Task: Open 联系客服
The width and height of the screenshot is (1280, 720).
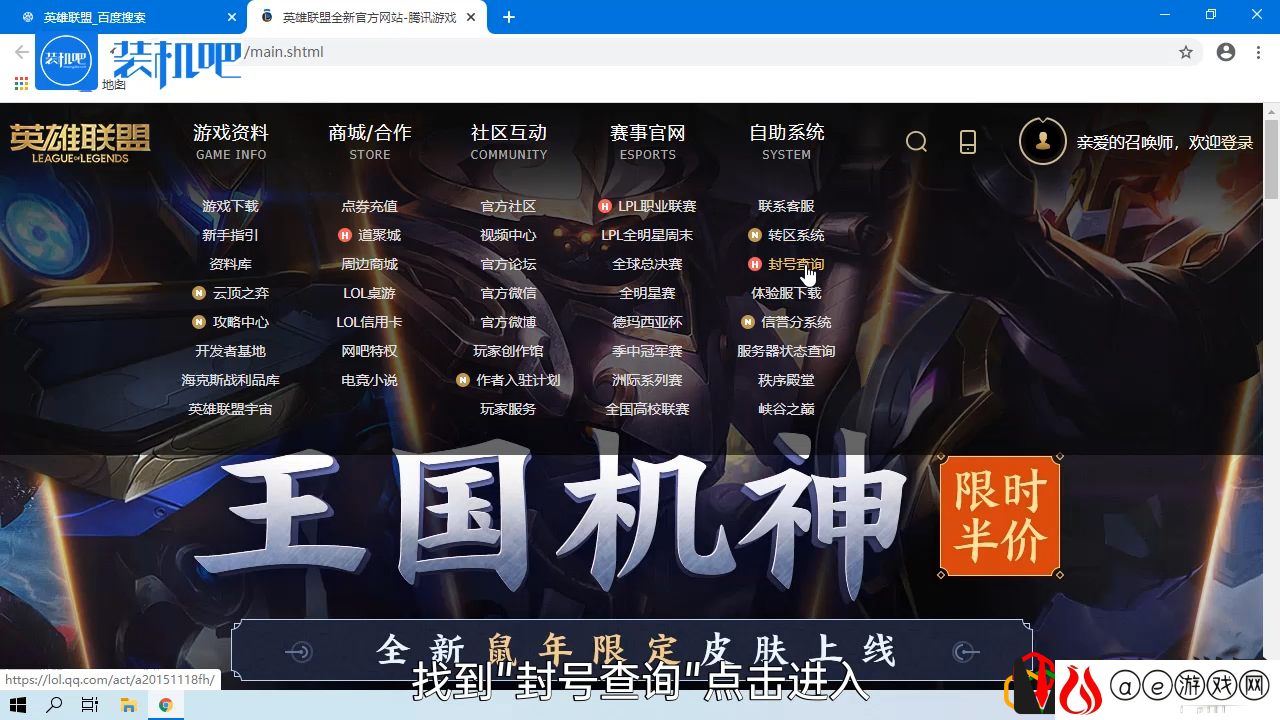Action: [x=787, y=206]
